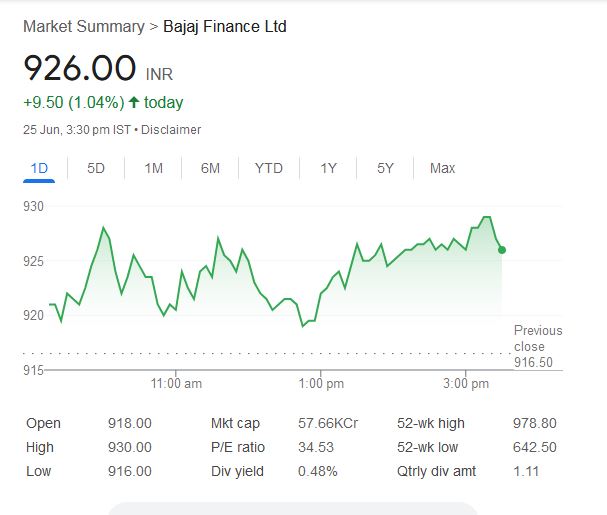Click the Market Summary breadcrumb link
The width and height of the screenshot is (607, 515).
tap(83, 26)
